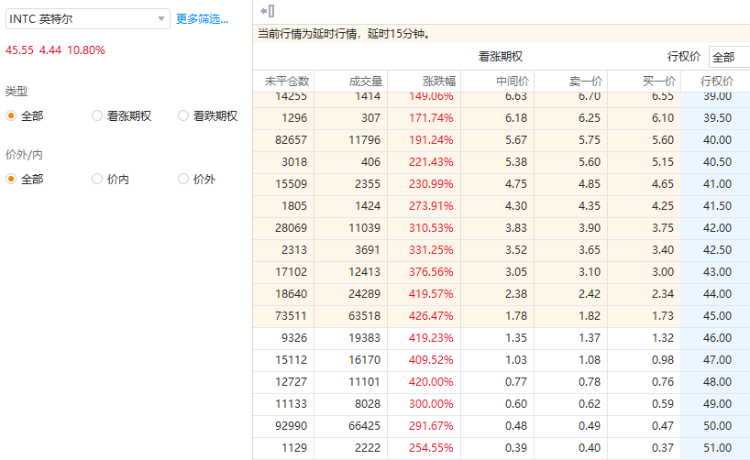This screenshot has height=460, width=750.
Task: Click the 看涨期权 section heading
Action: pos(500,56)
